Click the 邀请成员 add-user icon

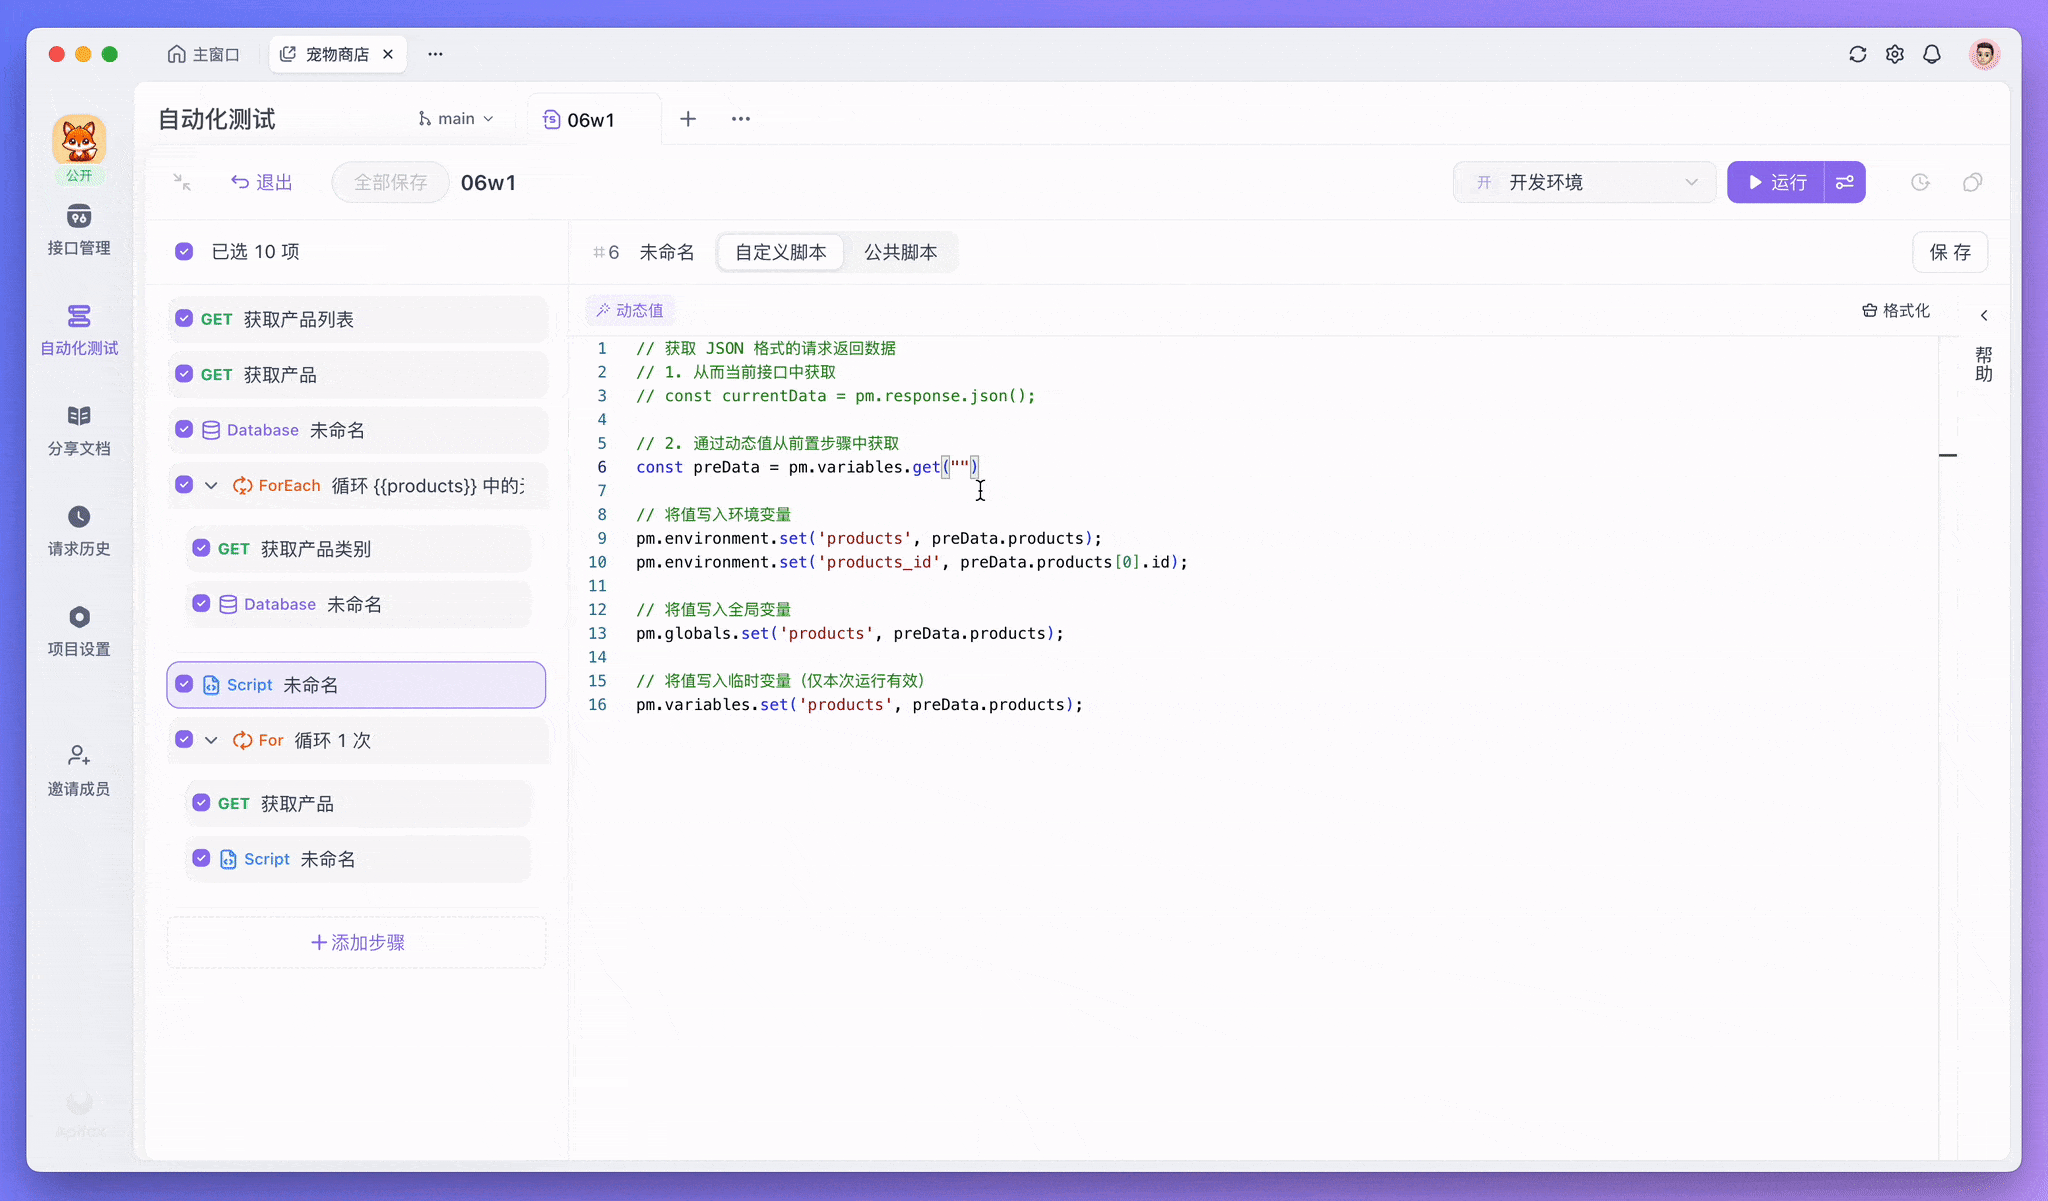click(x=79, y=755)
